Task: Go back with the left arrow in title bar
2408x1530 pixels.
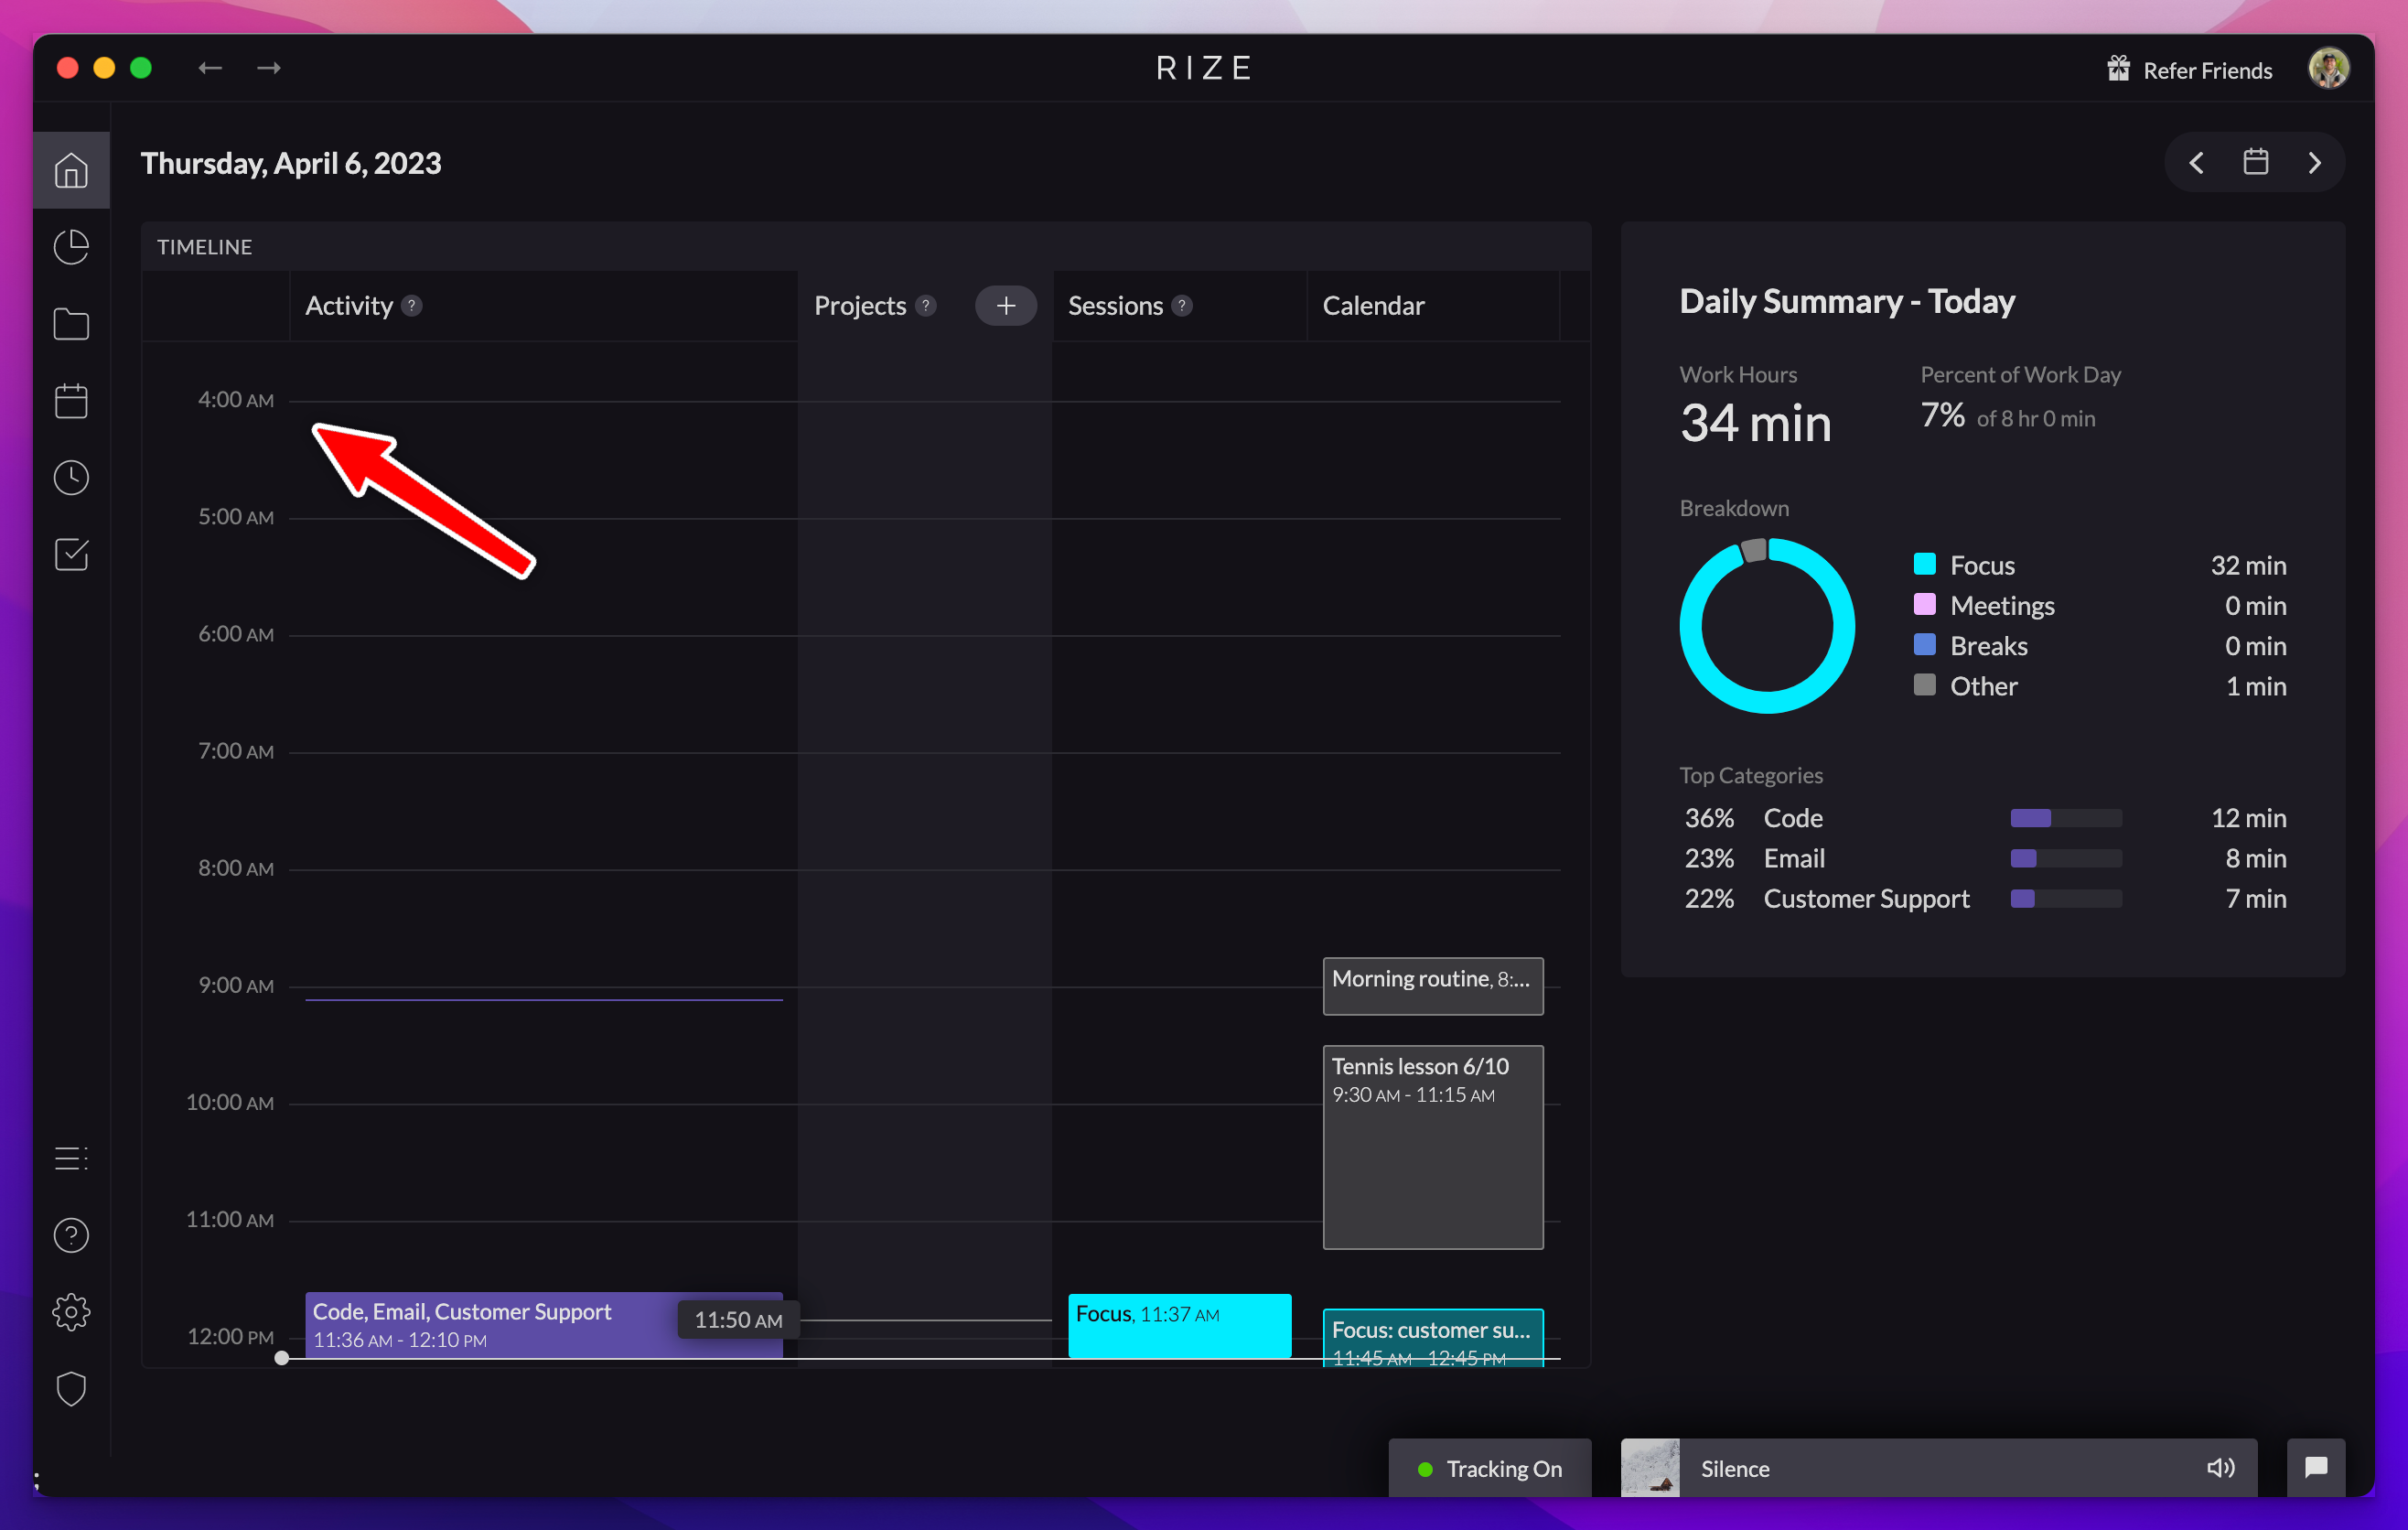Action: [210, 68]
